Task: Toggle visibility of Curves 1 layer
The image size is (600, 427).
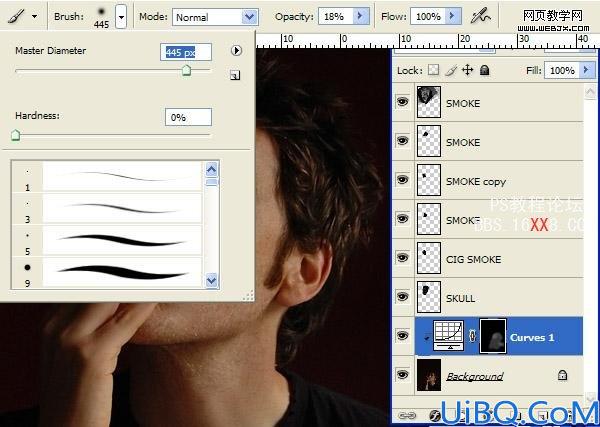Action: point(402,336)
